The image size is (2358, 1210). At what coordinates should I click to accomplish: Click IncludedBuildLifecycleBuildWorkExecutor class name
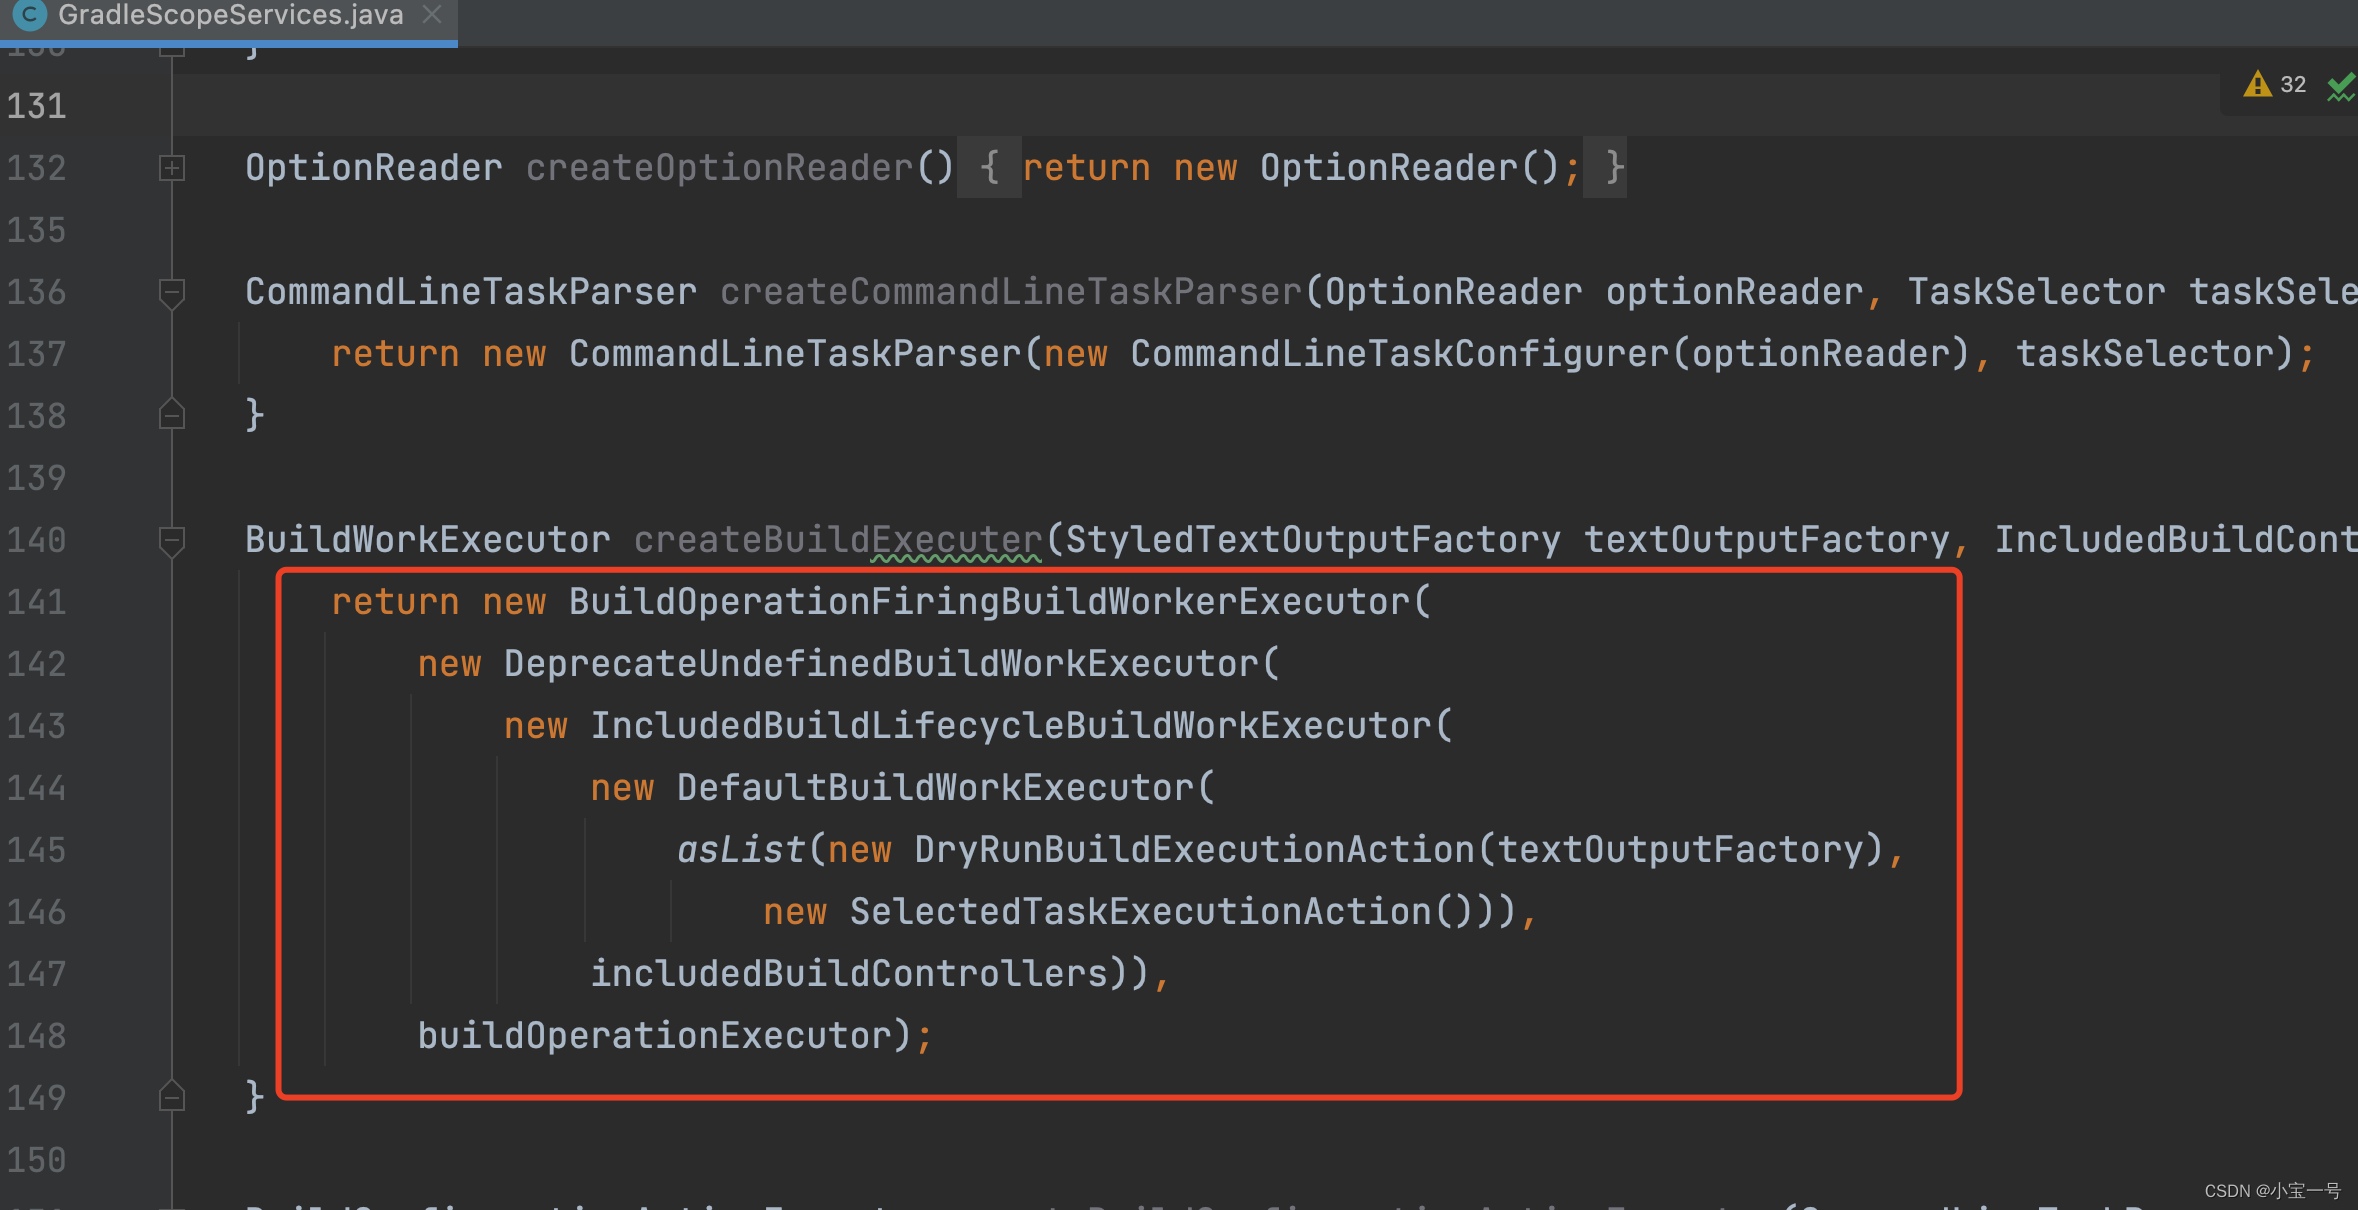[x=1011, y=726]
